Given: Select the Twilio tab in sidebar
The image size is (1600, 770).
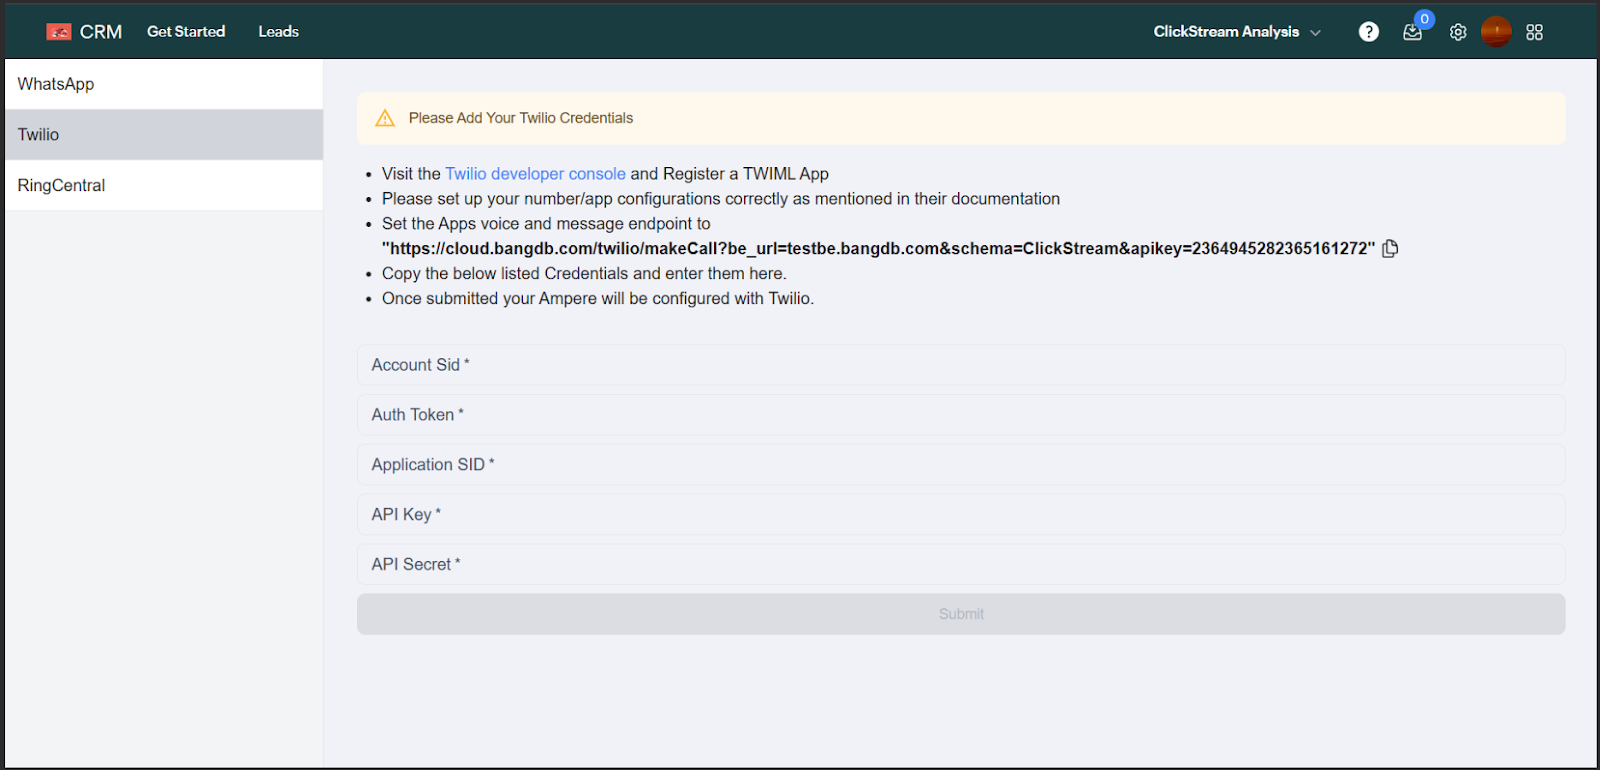Looking at the screenshot, I should (x=164, y=135).
